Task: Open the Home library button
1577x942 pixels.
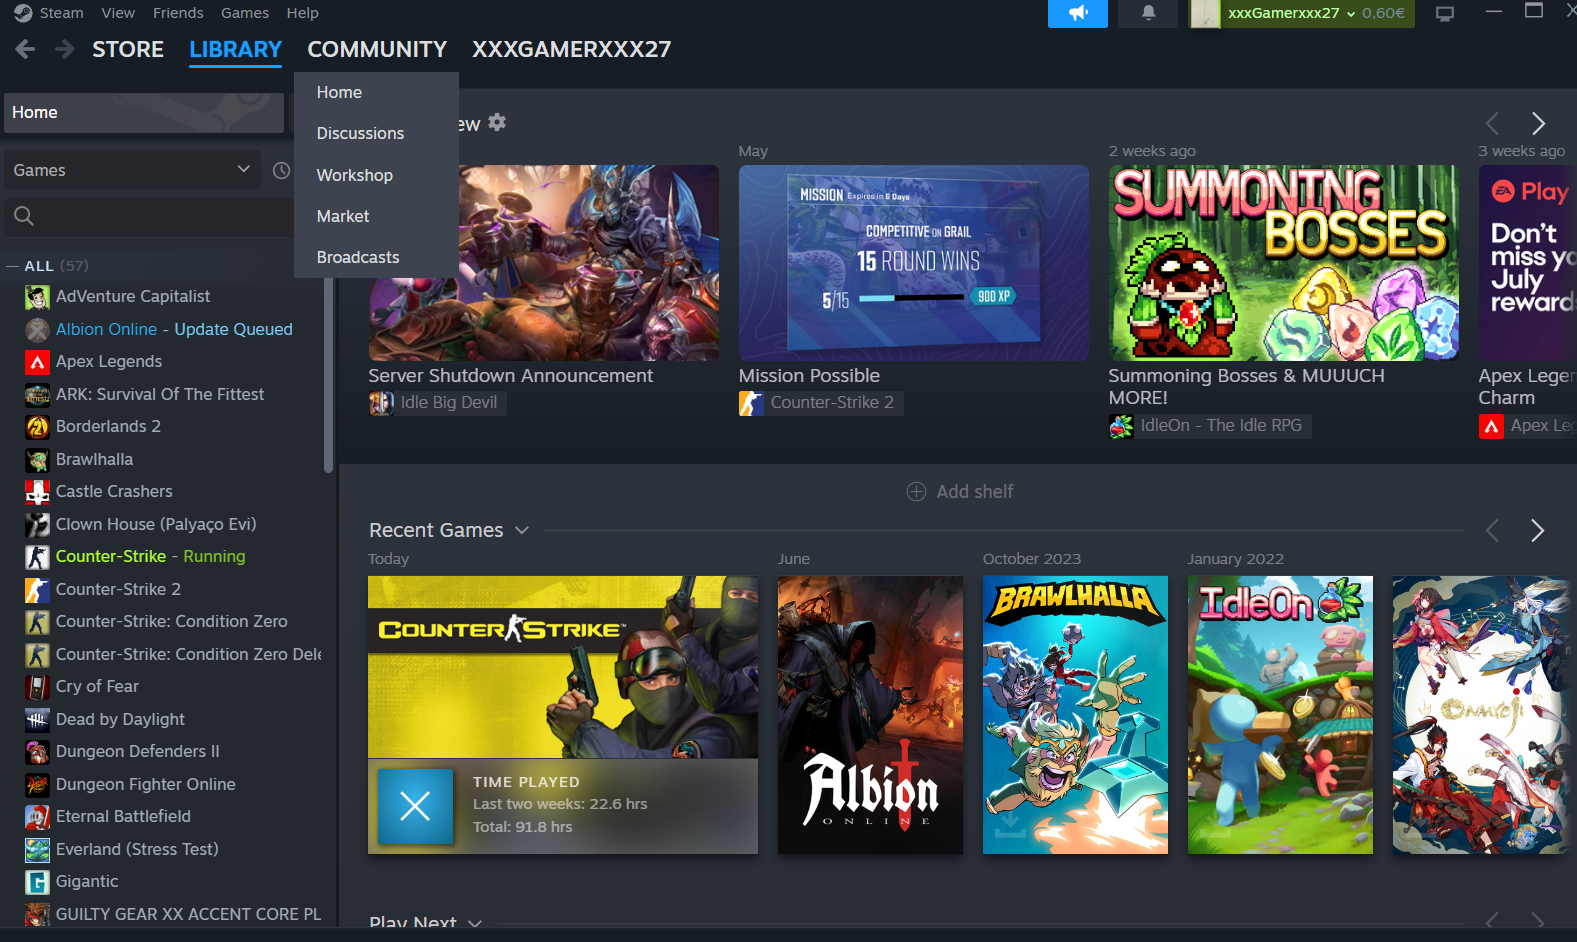Action: pos(144,113)
